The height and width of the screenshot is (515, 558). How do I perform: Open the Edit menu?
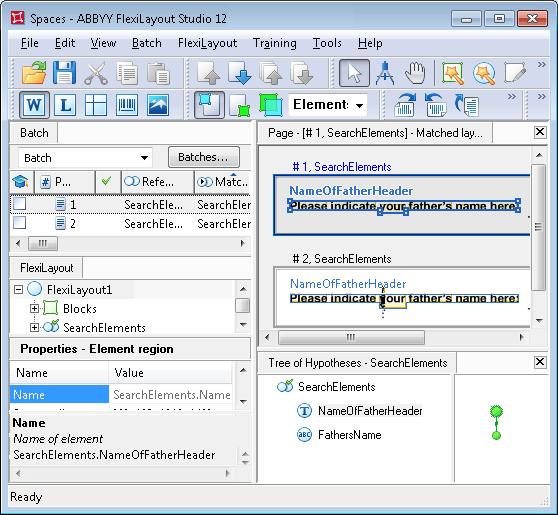[65, 43]
